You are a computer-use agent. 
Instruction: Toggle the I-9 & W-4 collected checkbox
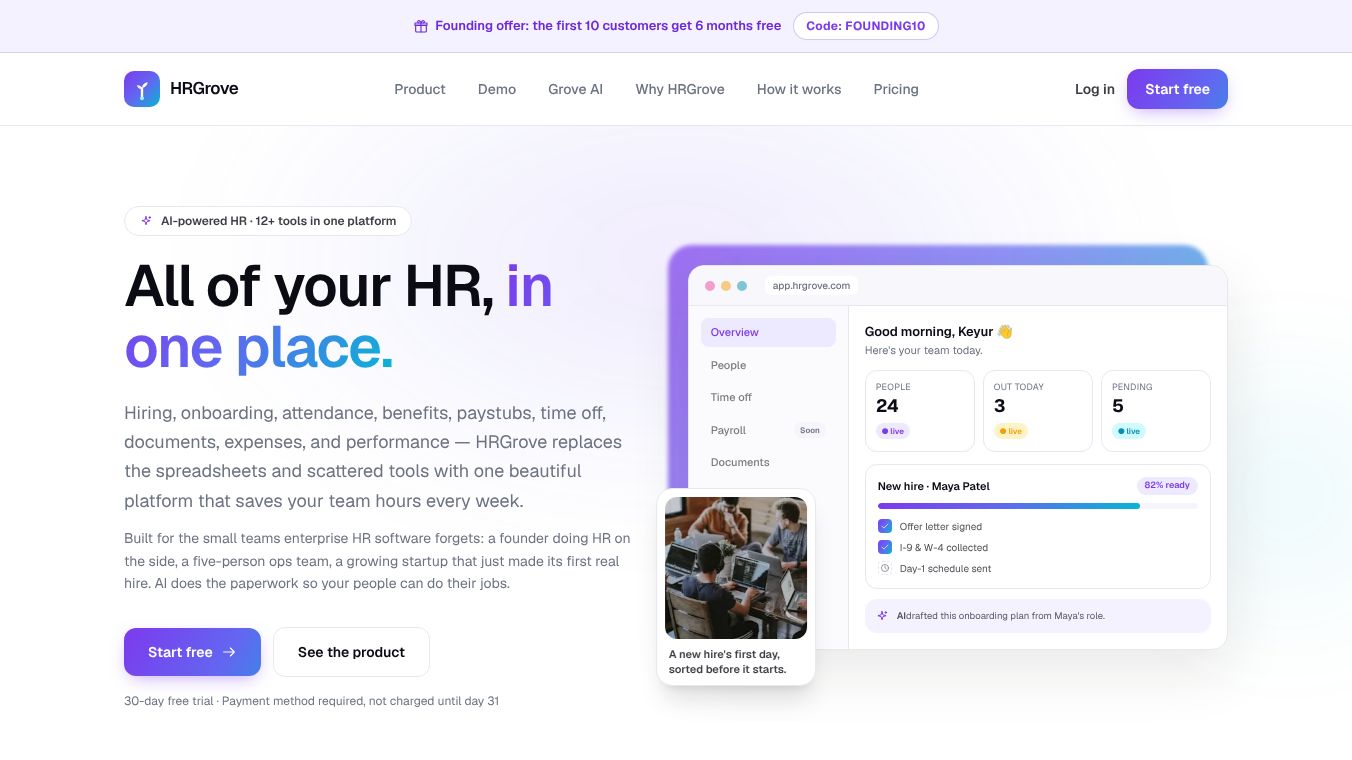(x=885, y=547)
